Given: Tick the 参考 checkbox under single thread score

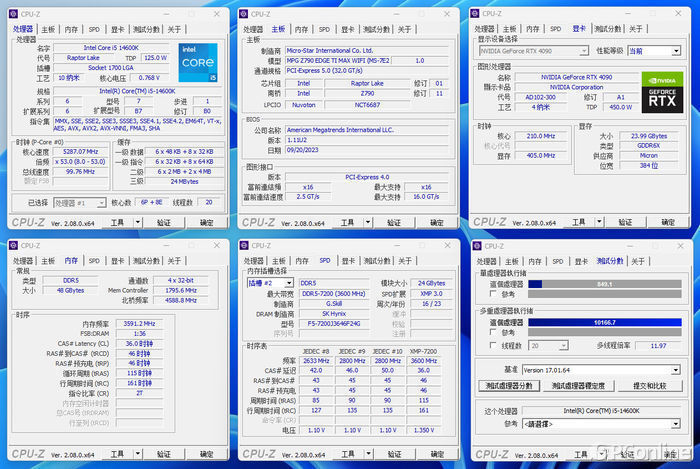Looking at the screenshot, I should pyautogui.click(x=493, y=294).
